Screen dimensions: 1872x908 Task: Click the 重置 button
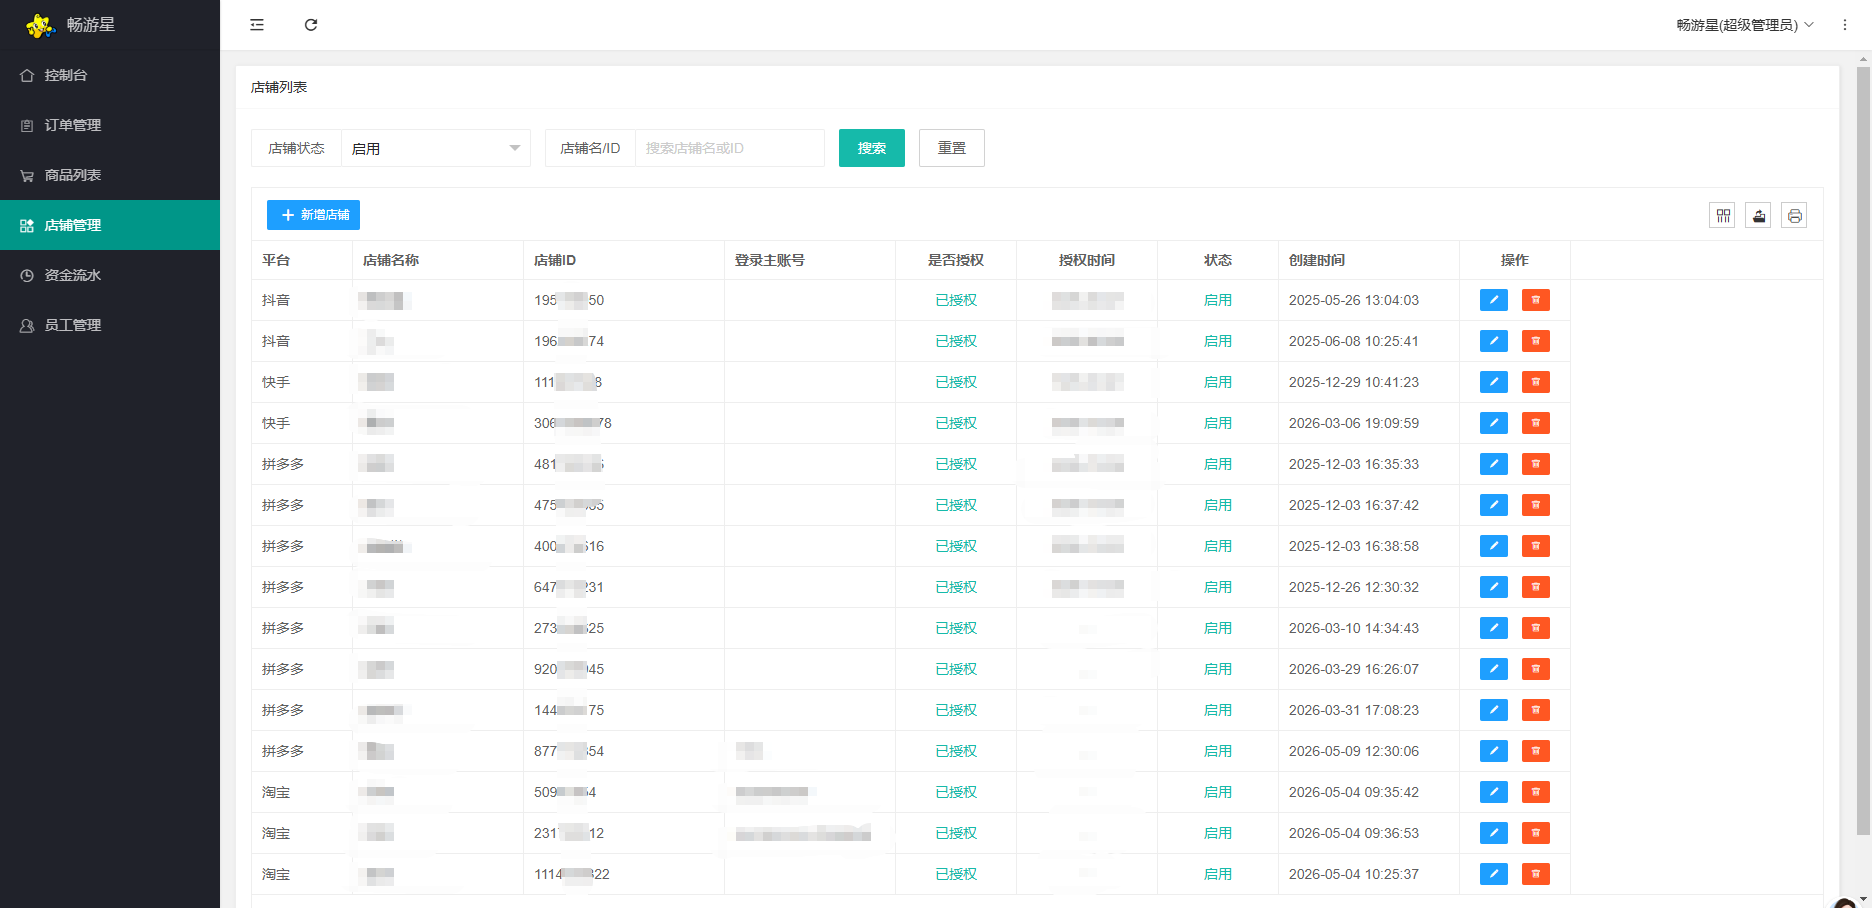pyautogui.click(x=952, y=148)
